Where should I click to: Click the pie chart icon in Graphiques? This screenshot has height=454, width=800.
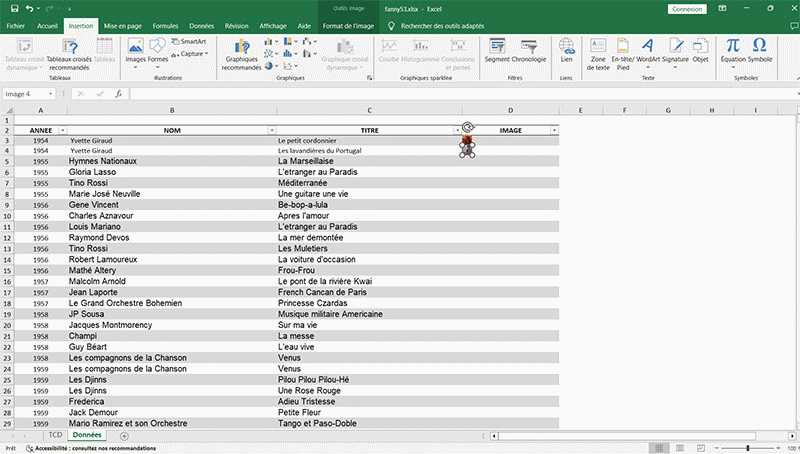click(x=269, y=66)
